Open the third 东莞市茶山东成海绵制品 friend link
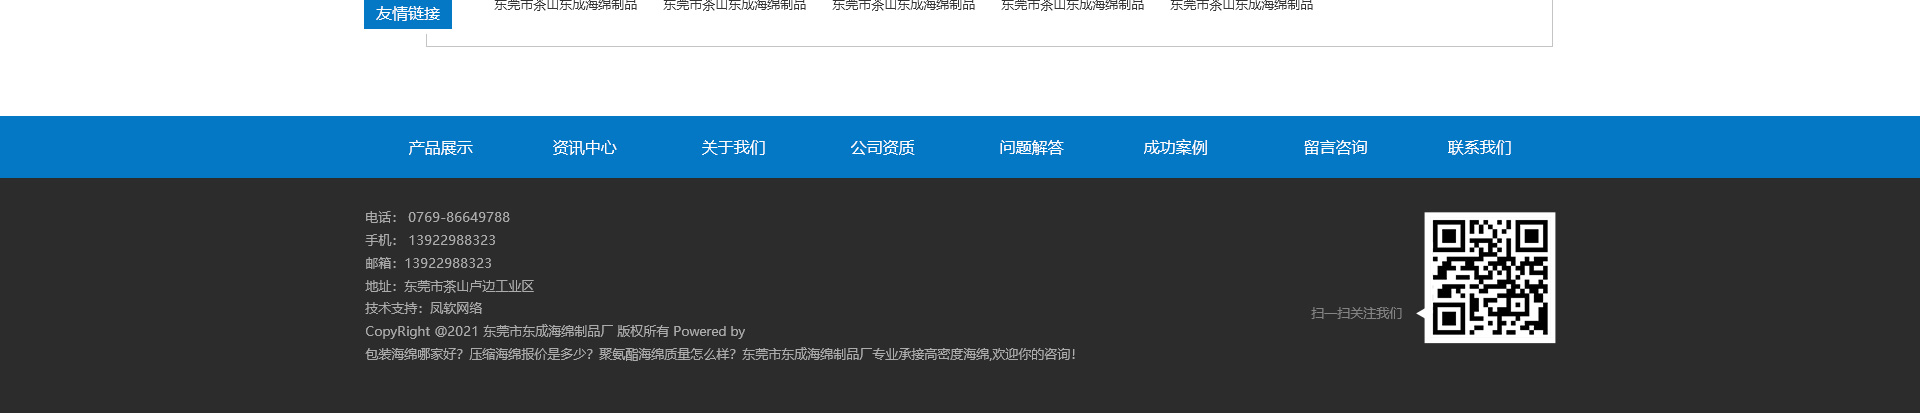 (903, 6)
